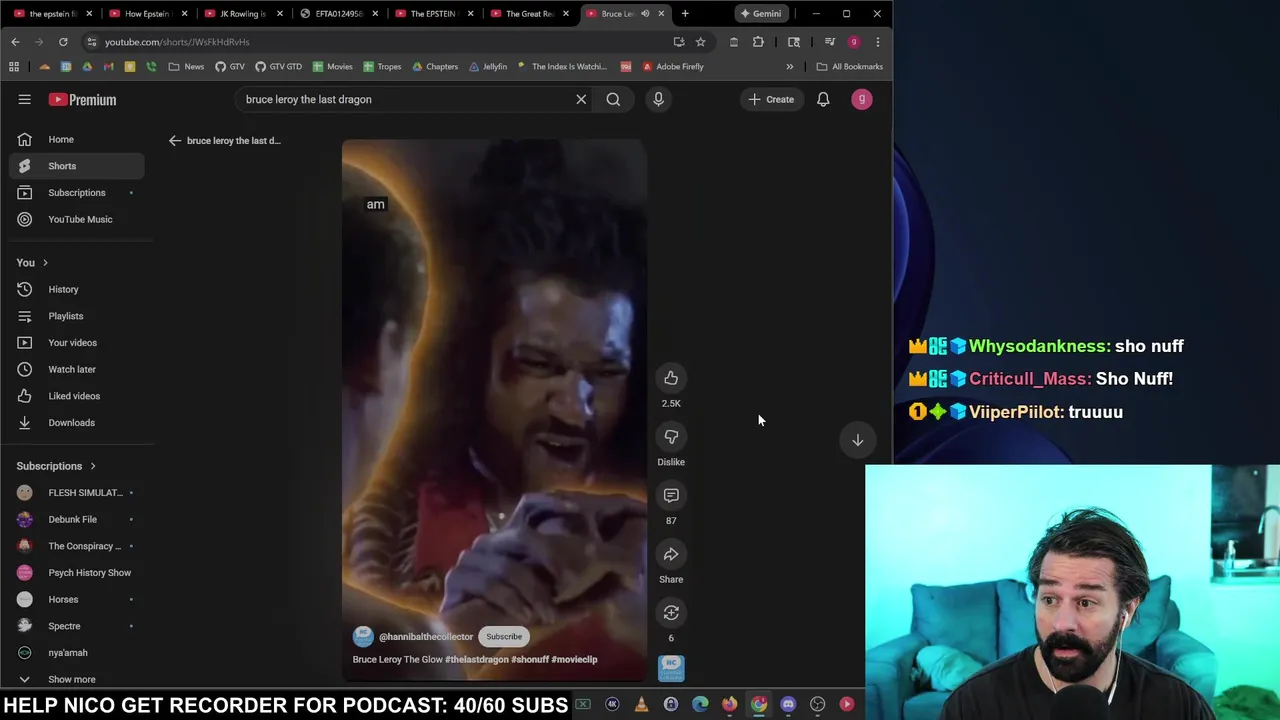This screenshot has height=720, width=1280.
Task: Open the account avatar menu
Action: tap(861, 99)
